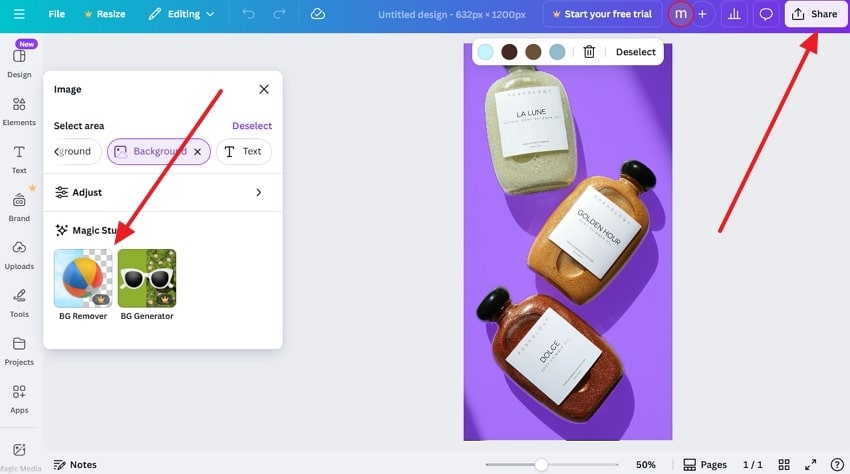Open the Brand panel
The height and width of the screenshot is (474, 850).
click(x=19, y=207)
